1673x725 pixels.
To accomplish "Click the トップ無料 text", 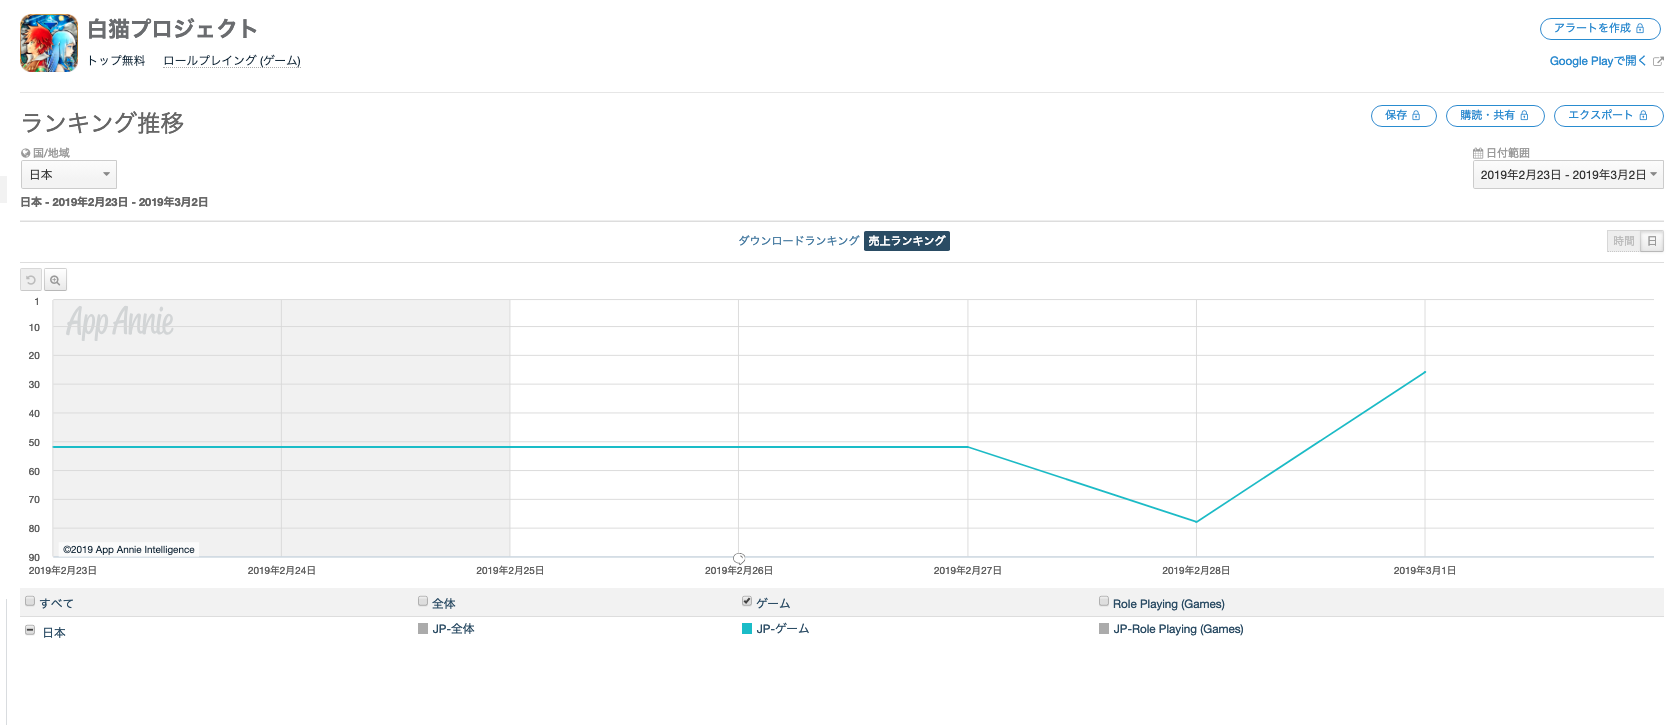I will [x=116, y=61].
